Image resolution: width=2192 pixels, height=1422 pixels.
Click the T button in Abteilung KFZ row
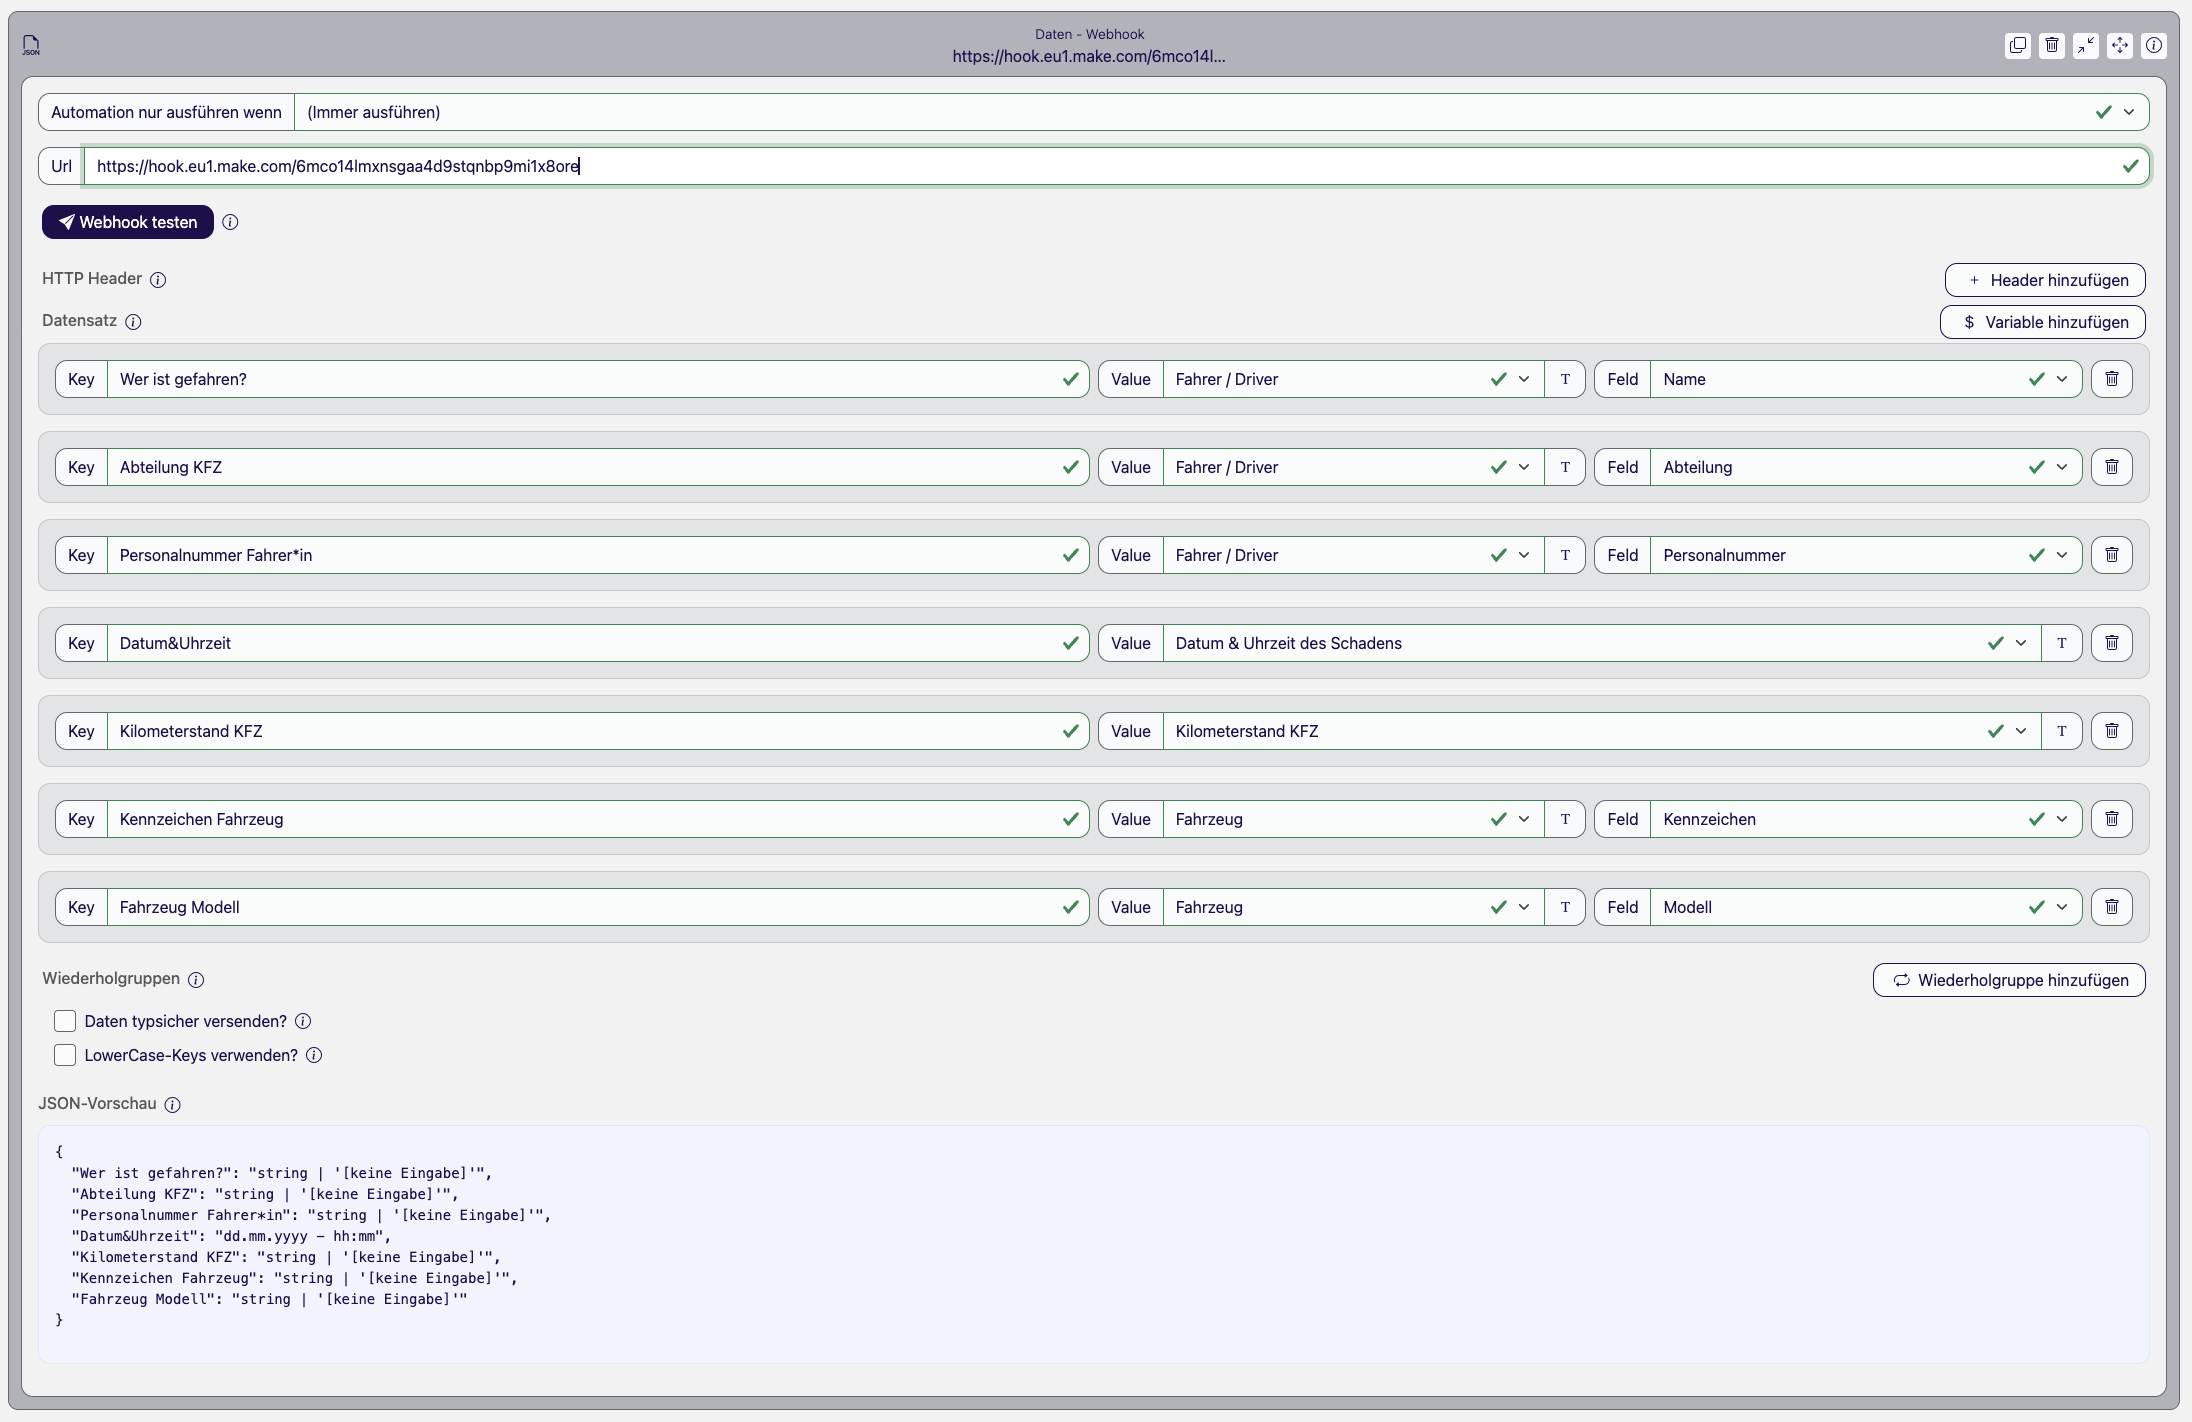(1565, 467)
